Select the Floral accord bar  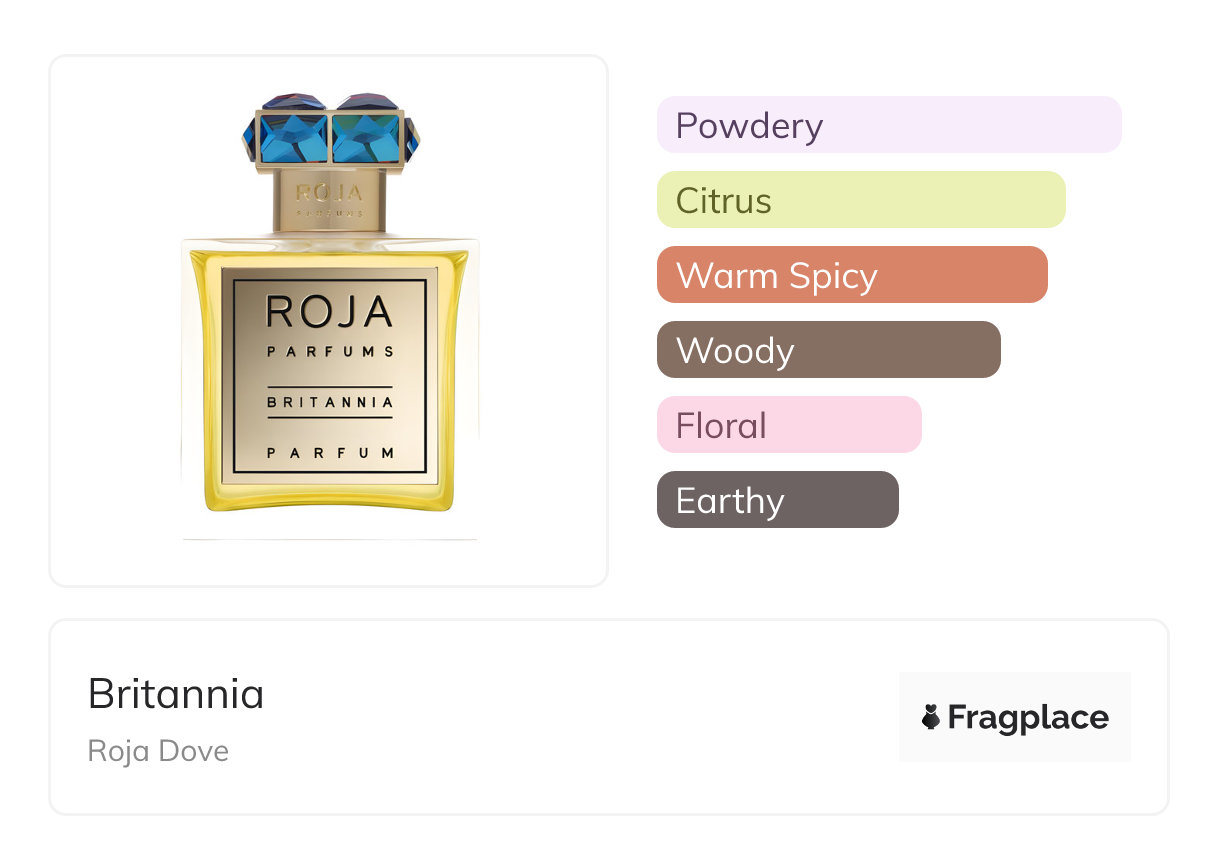[x=788, y=425]
